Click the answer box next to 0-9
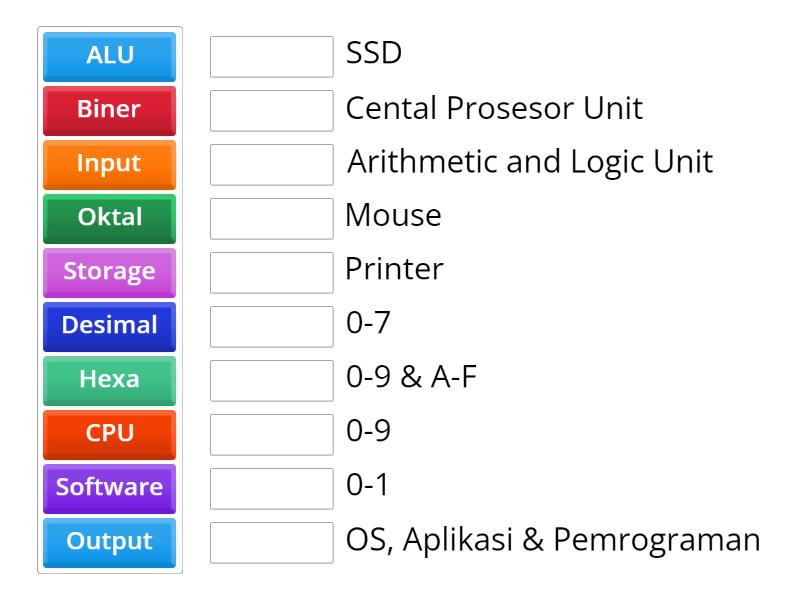Viewport: 800px width, 600px height. click(271, 435)
